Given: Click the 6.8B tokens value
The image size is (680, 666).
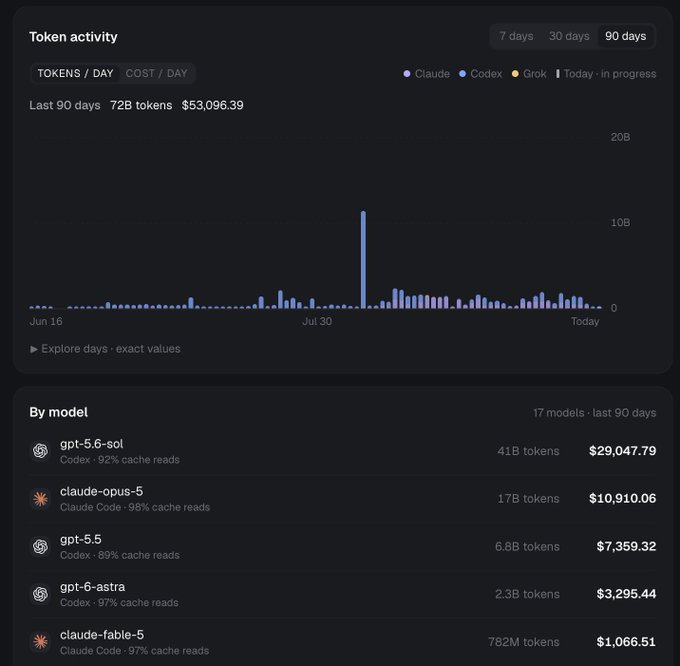Looking at the screenshot, I should click(x=527, y=546).
